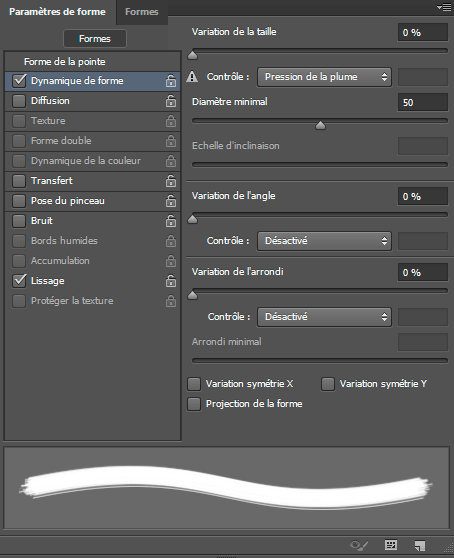
Task: Toggle lock icon for Texture
Action: 171,121
